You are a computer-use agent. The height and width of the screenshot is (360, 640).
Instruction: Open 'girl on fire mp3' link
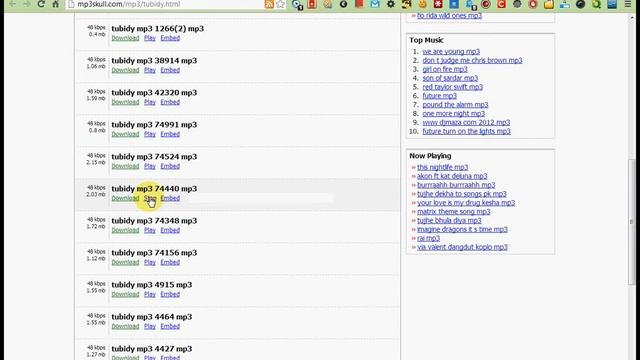[445, 69]
